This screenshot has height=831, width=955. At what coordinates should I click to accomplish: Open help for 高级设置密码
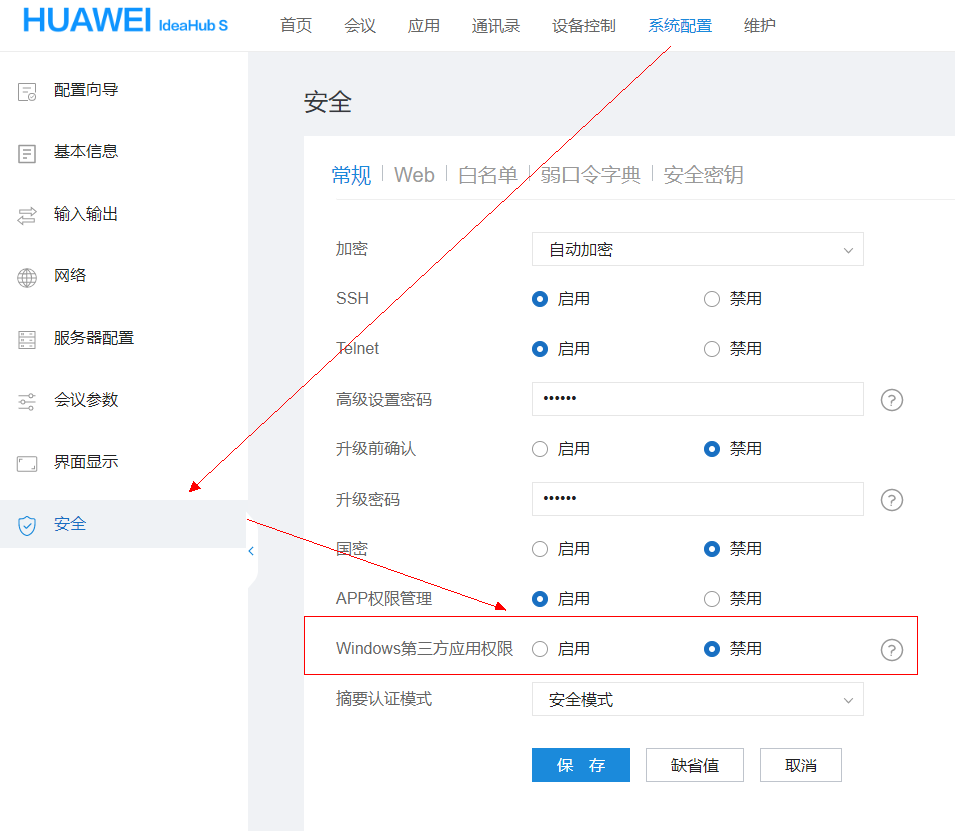click(x=892, y=400)
